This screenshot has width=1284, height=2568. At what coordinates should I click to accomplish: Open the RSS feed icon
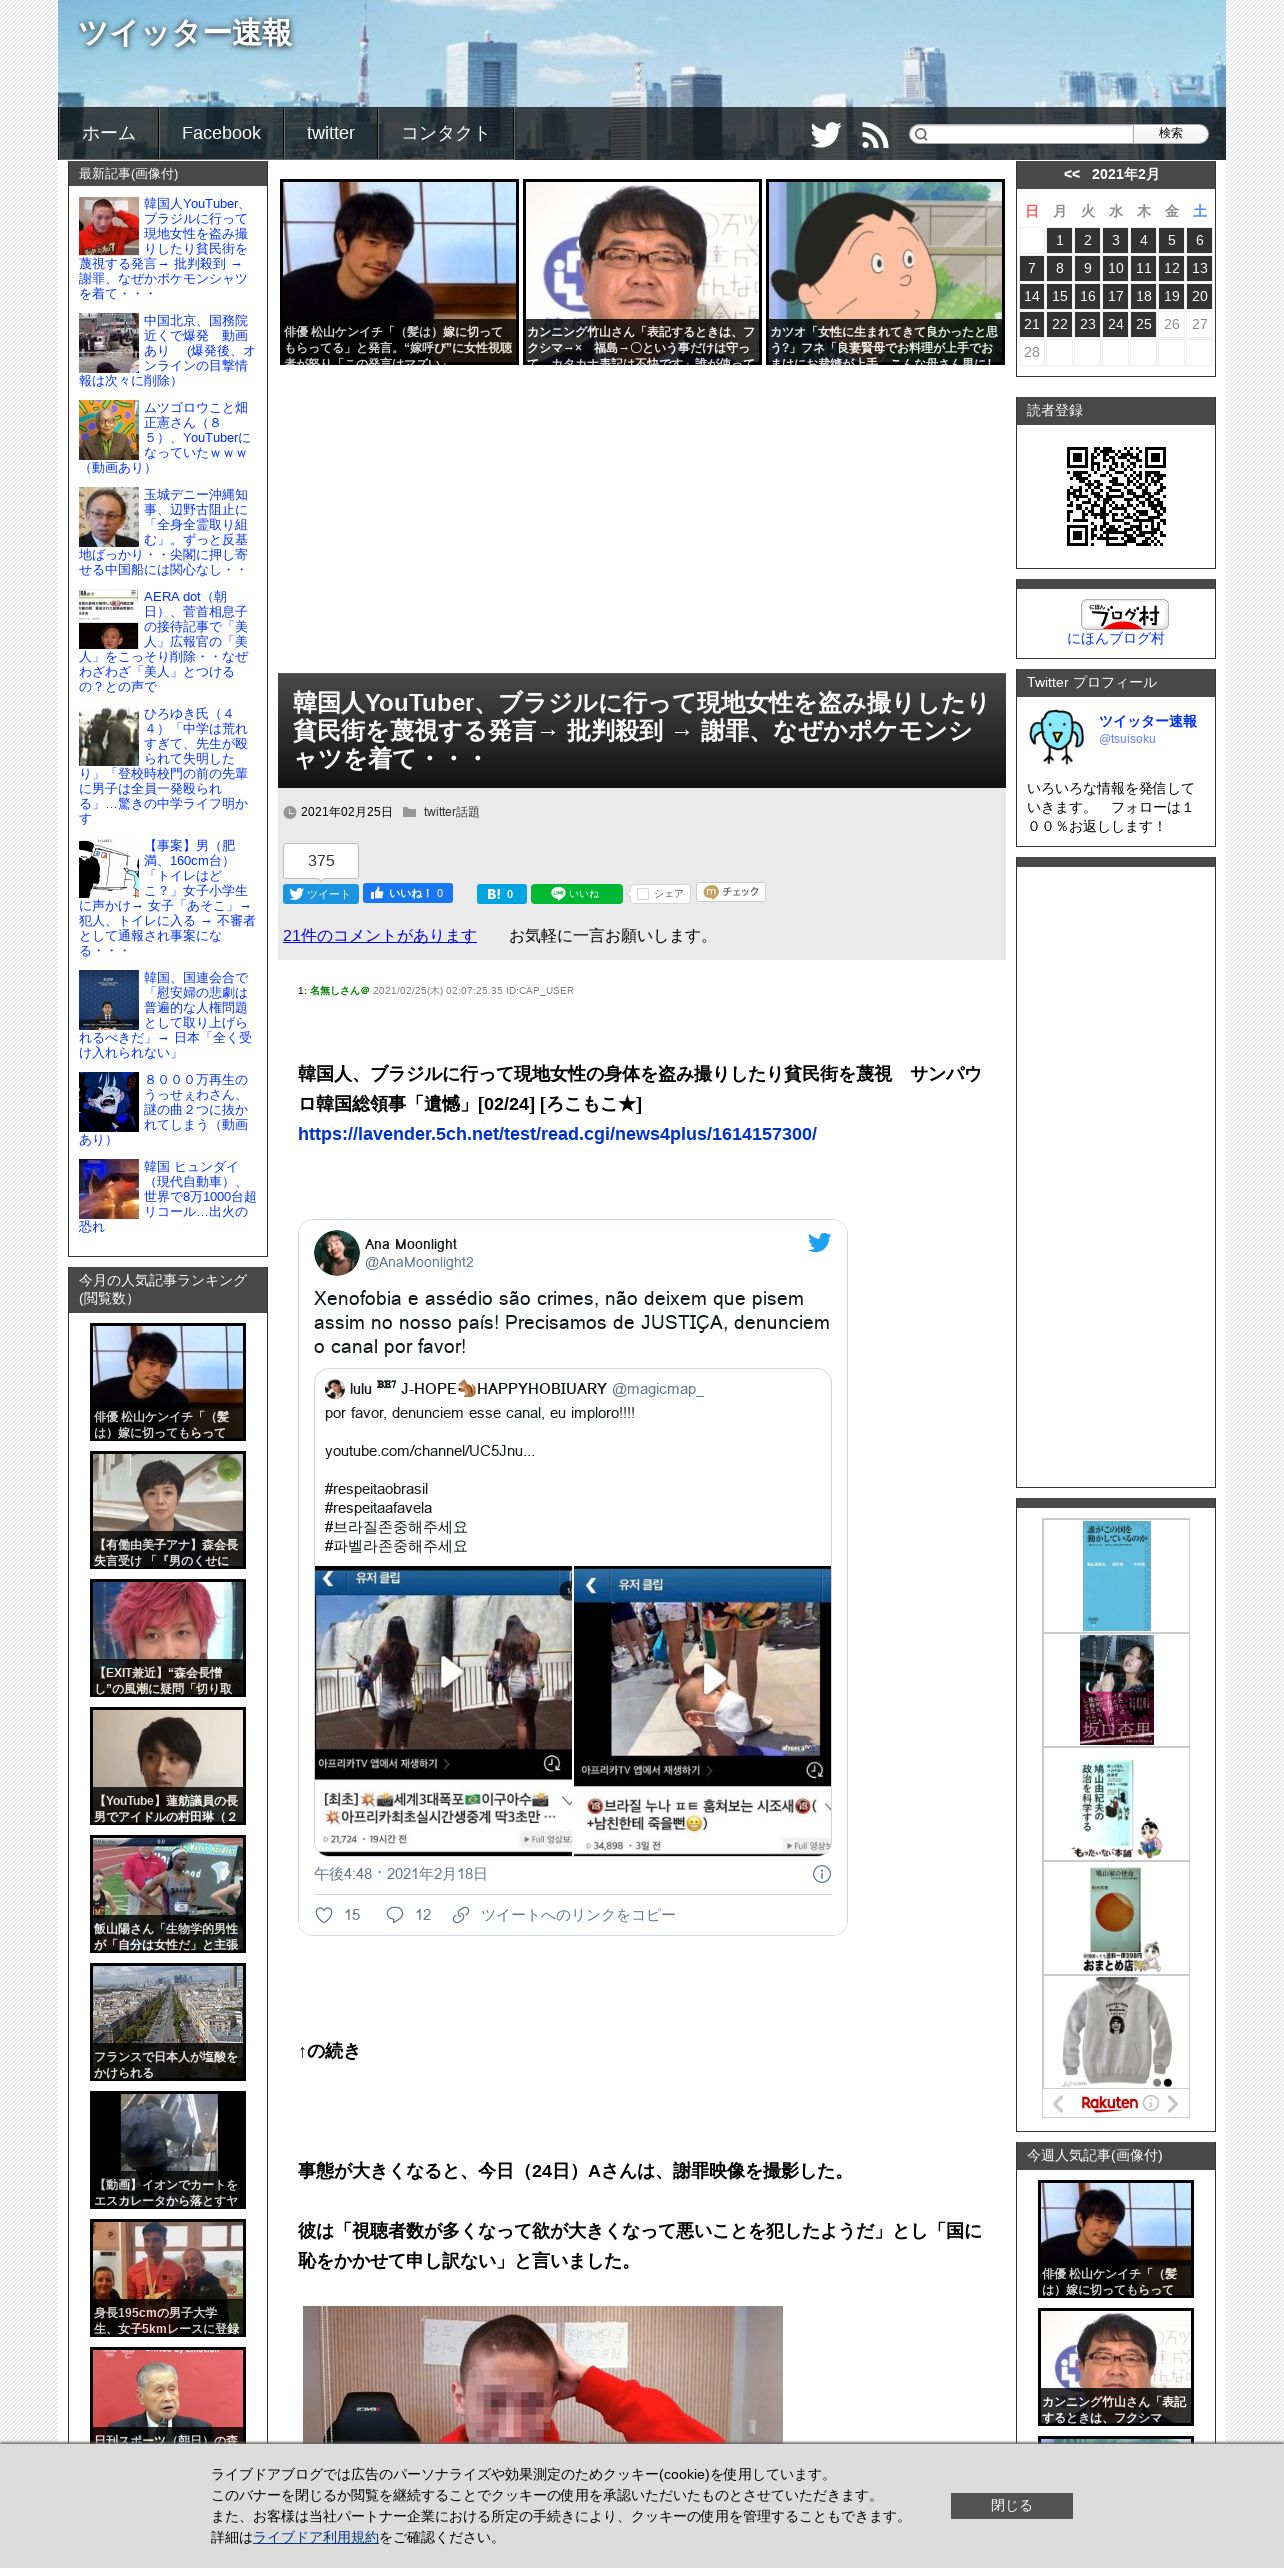click(875, 134)
